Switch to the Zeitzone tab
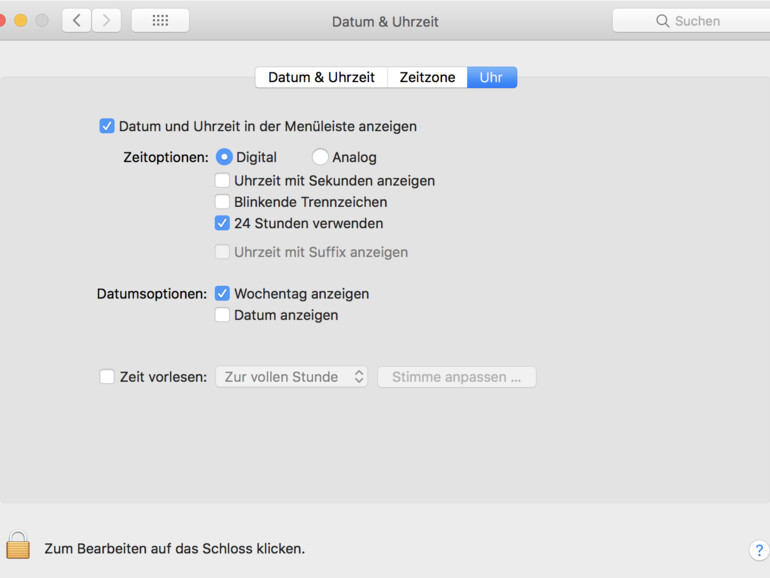The image size is (770, 578). click(427, 77)
